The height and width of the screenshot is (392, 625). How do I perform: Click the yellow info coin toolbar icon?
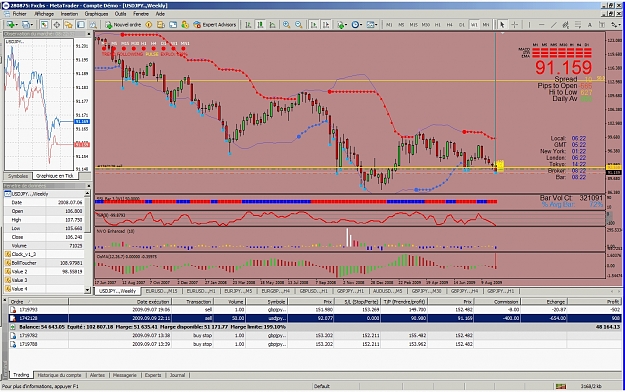[x=149, y=25]
